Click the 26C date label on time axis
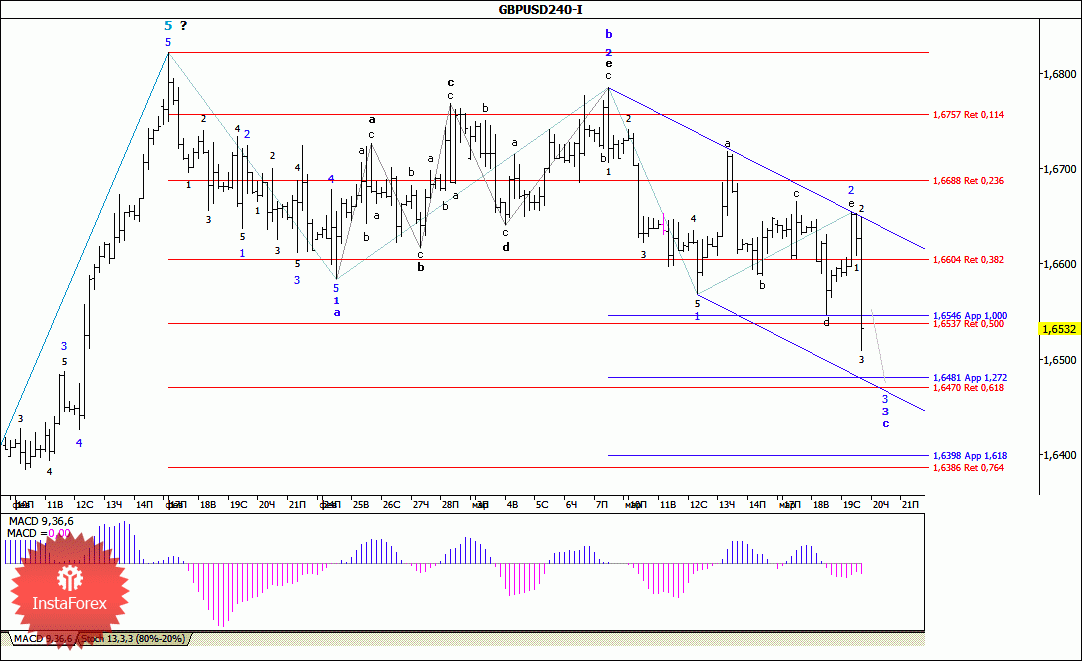This screenshot has width=1082, height=661. point(391,505)
